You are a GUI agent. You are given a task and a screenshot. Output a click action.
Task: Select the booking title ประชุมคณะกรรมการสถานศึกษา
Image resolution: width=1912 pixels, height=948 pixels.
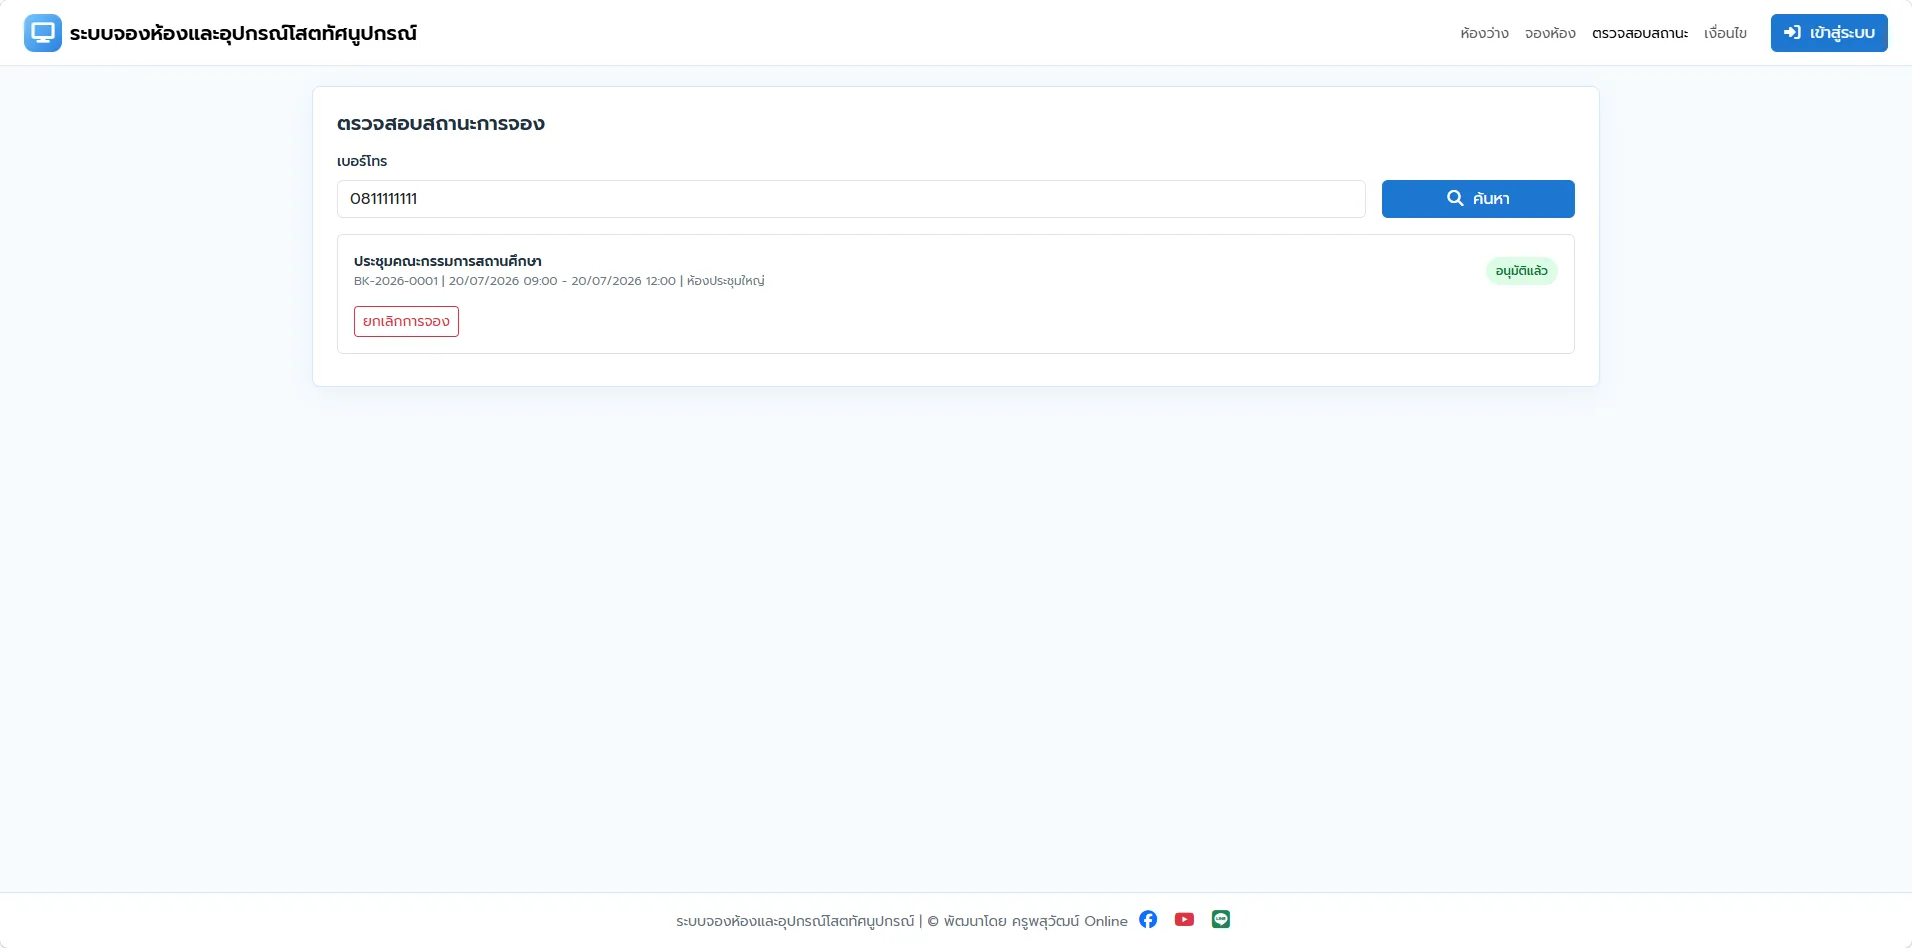(x=448, y=261)
